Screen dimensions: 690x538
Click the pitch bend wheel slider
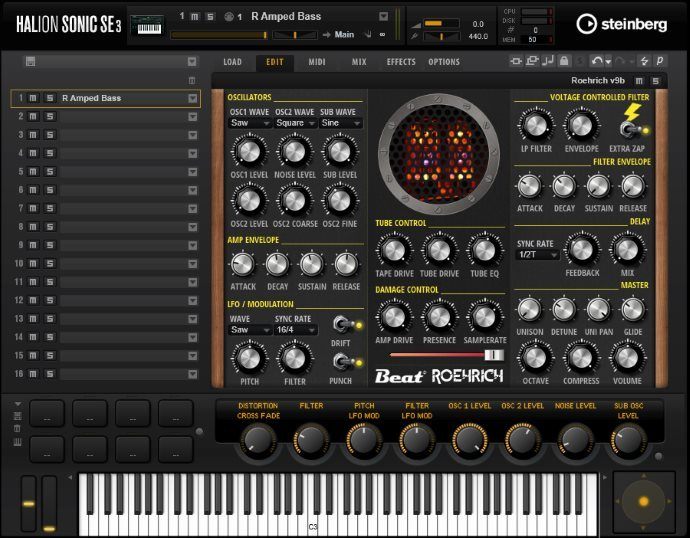coord(29,504)
